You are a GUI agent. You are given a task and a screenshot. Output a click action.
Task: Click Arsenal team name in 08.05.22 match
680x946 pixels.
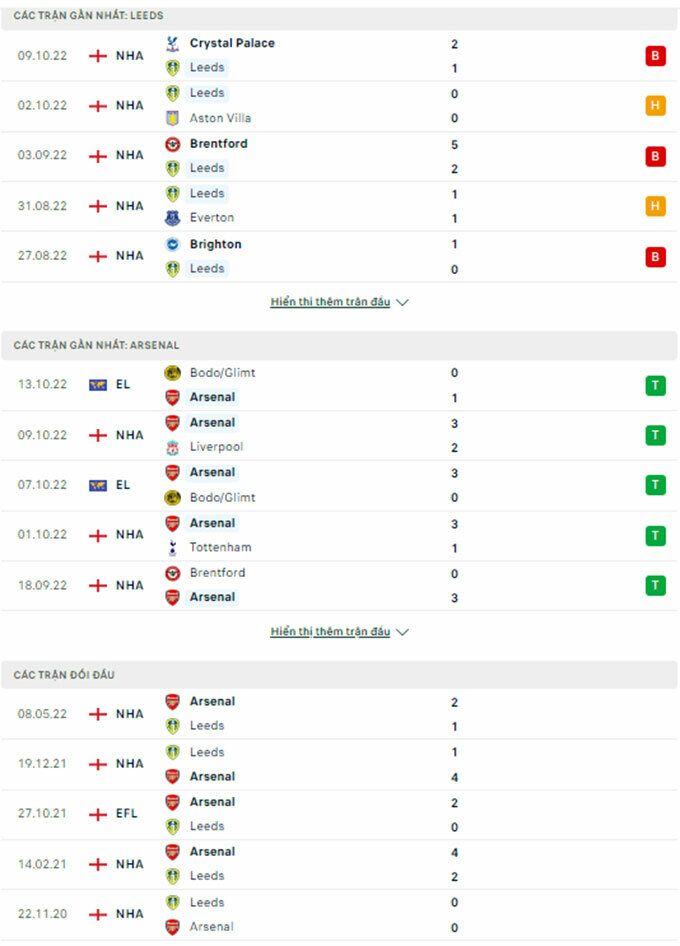(212, 702)
